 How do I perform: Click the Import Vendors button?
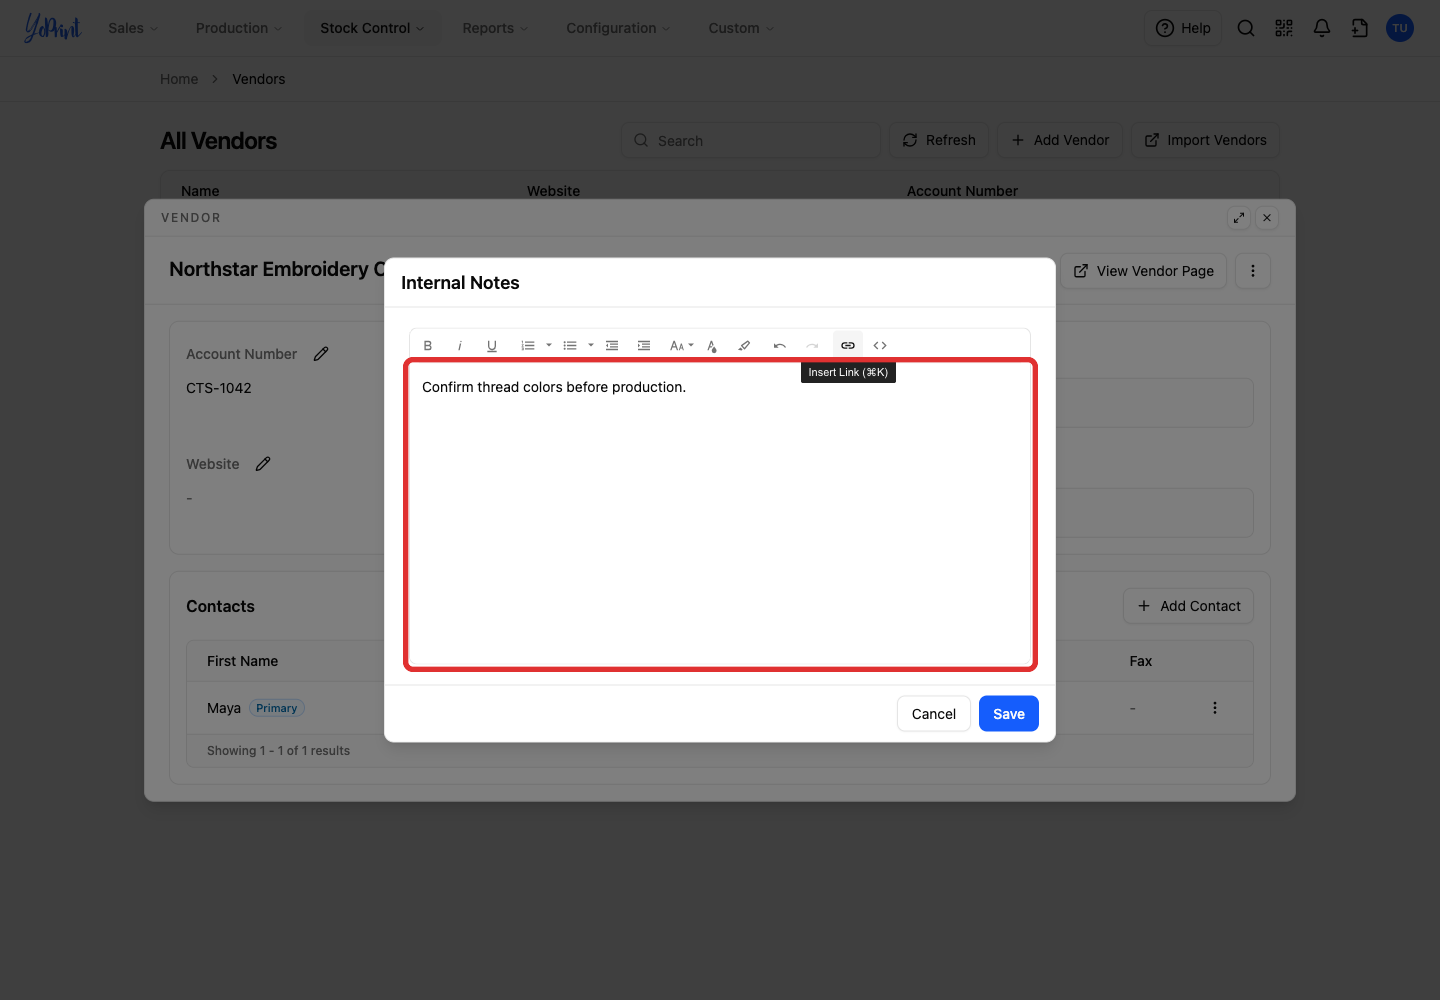pos(1205,140)
